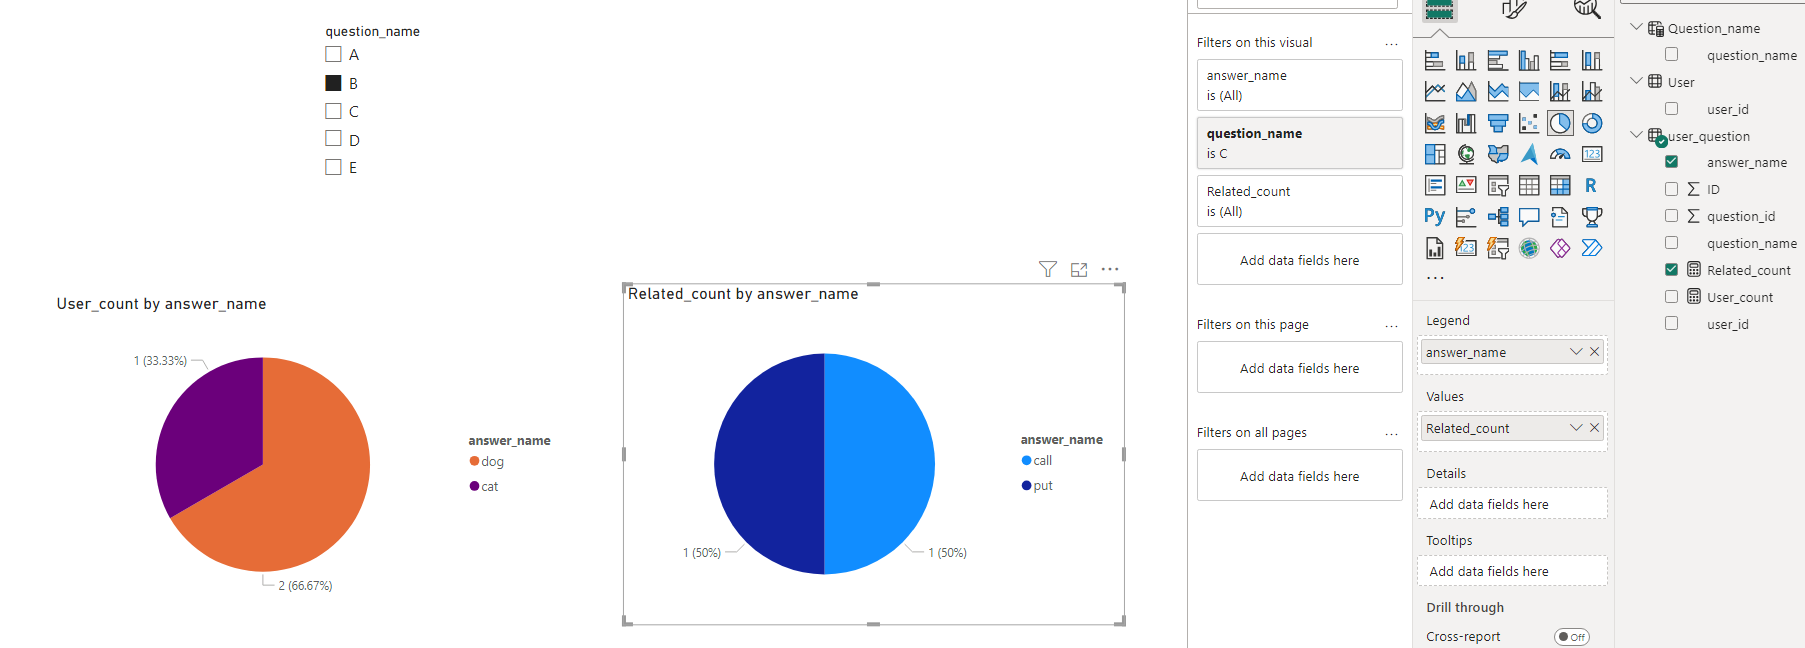Expand the Related_count filter card
Viewport: 1805px width, 648px height.
pyautogui.click(x=1300, y=201)
